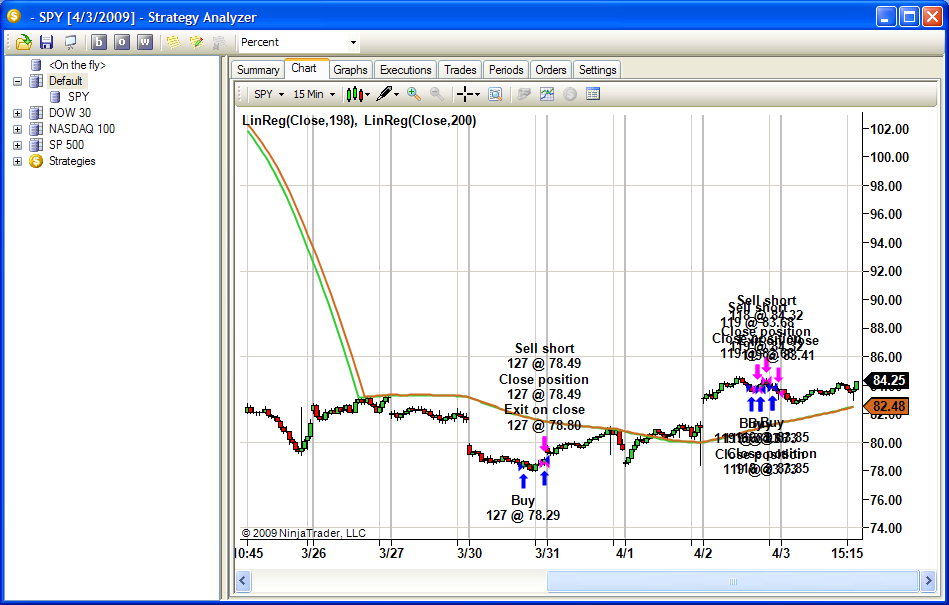This screenshot has width=949, height=605.
Task: Click the zoom frame preview icon
Action: pyautogui.click(x=495, y=94)
